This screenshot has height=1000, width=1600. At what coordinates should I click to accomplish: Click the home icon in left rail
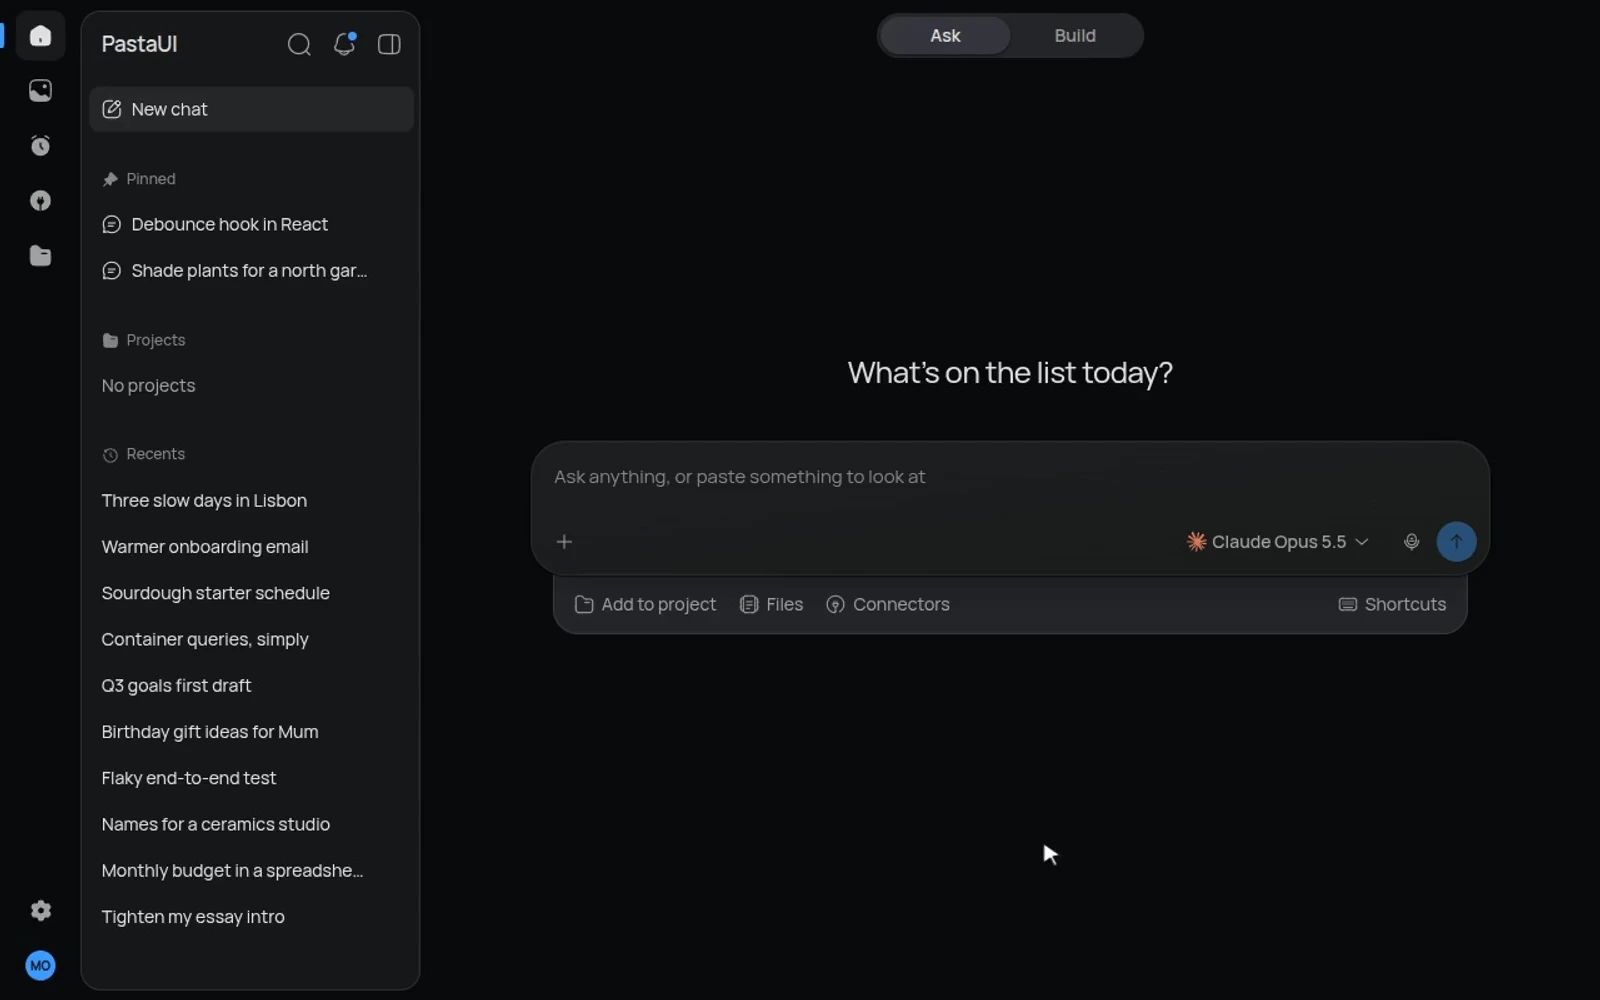40,36
